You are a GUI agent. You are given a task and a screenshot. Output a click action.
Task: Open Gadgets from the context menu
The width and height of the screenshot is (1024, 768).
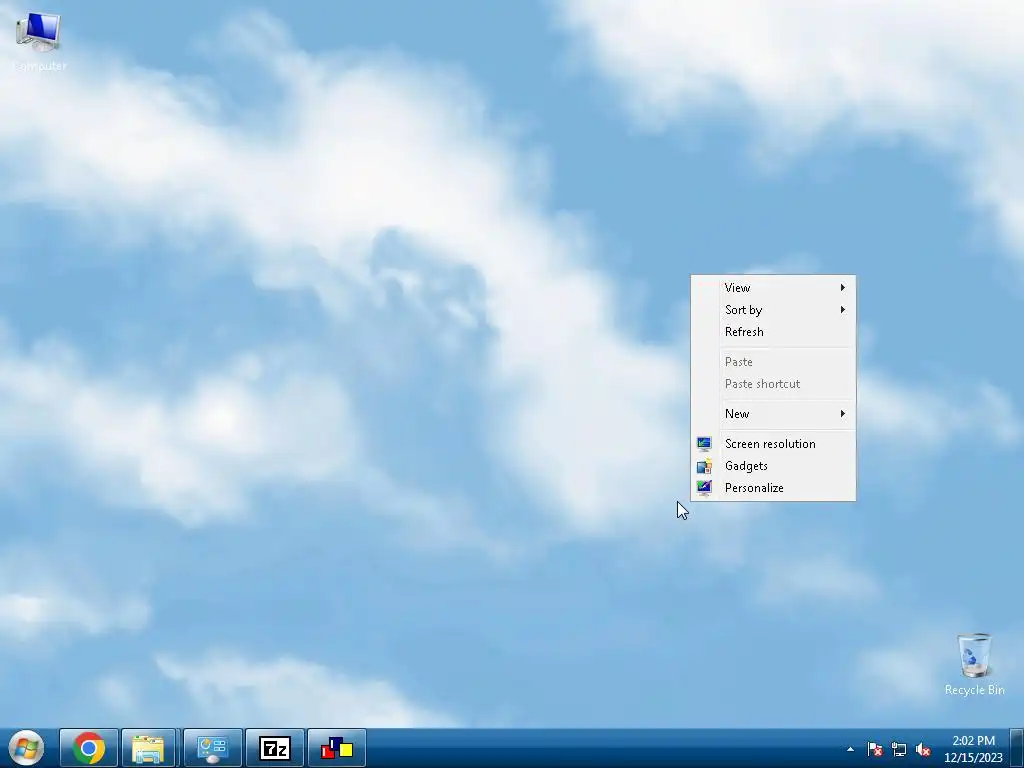click(x=773, y=466)
